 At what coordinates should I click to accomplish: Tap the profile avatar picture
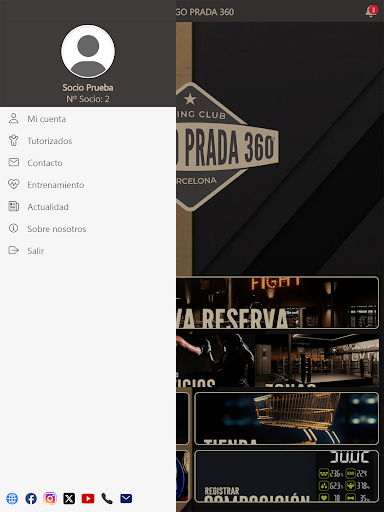pyautogui.click(x=88, y=51)
